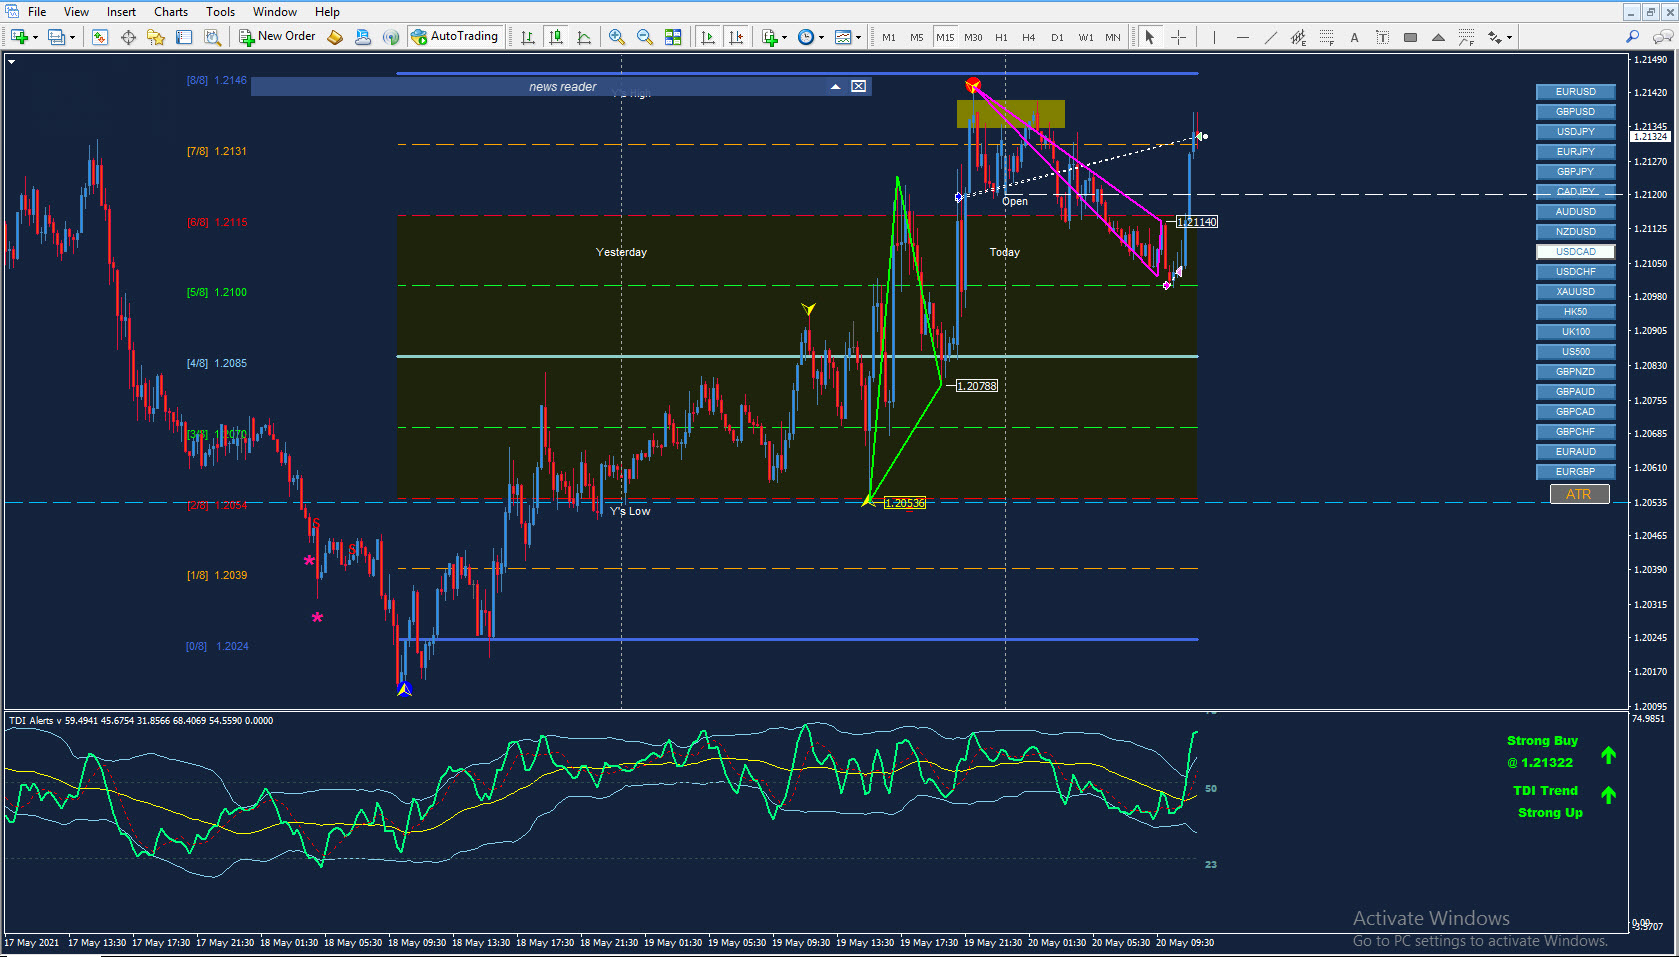Open the Tools menu
The image size is (1679, 957).
coord(220,12)
